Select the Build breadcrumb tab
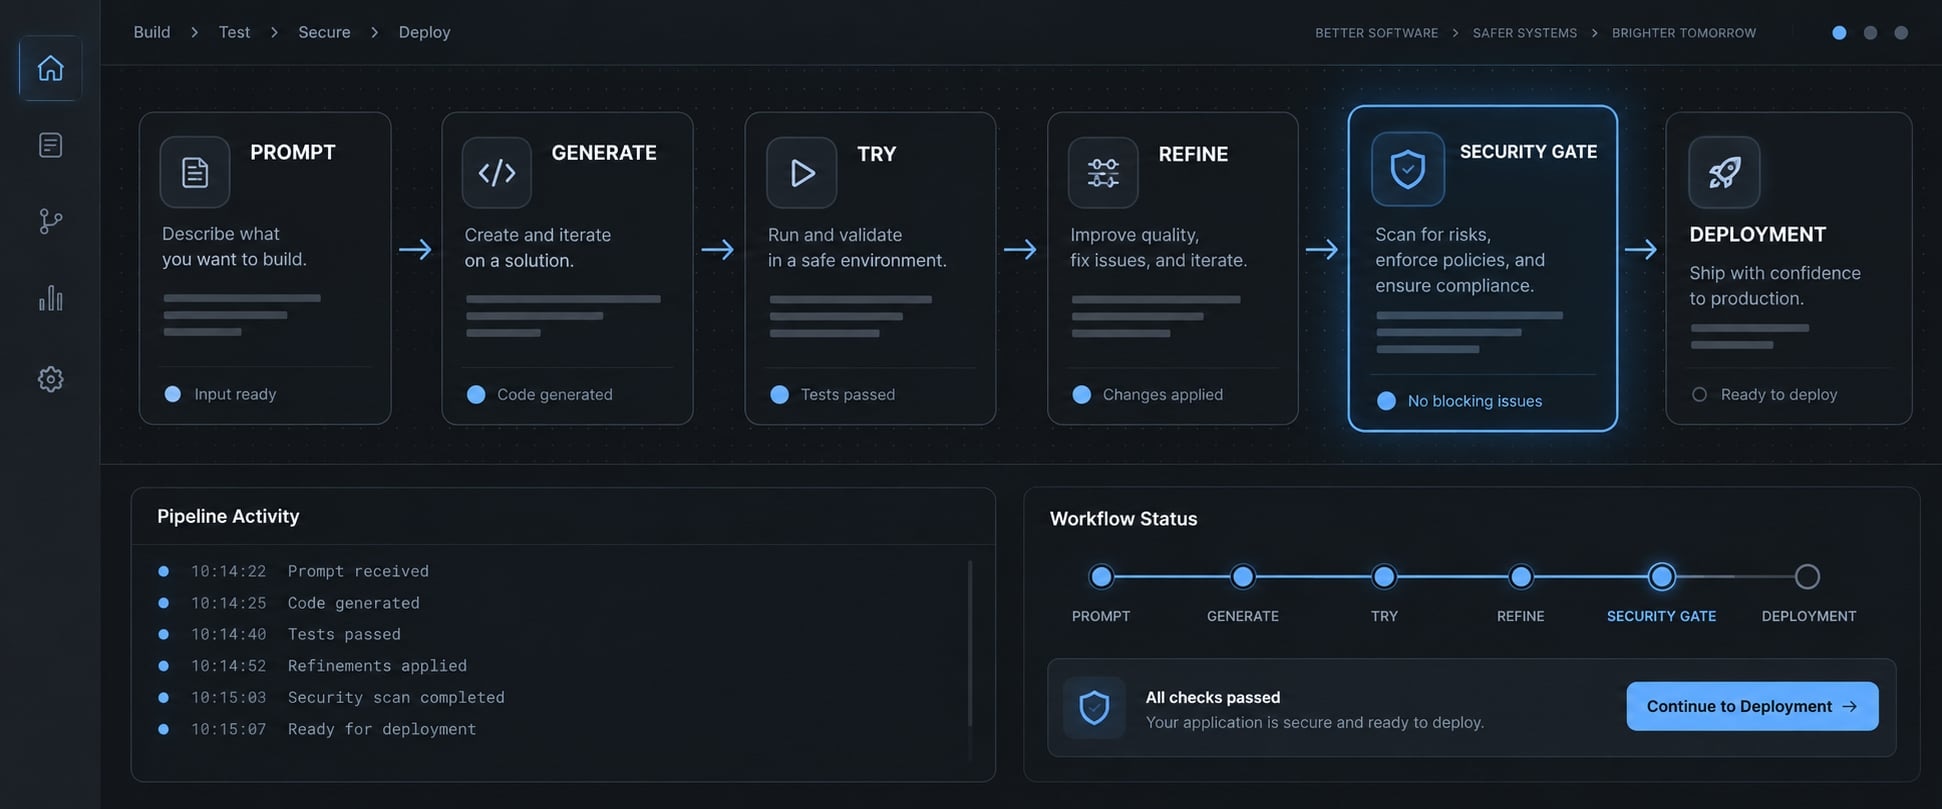Image resolution: width=1942 pixels, height=809 pixels. [x=152, y=32]
